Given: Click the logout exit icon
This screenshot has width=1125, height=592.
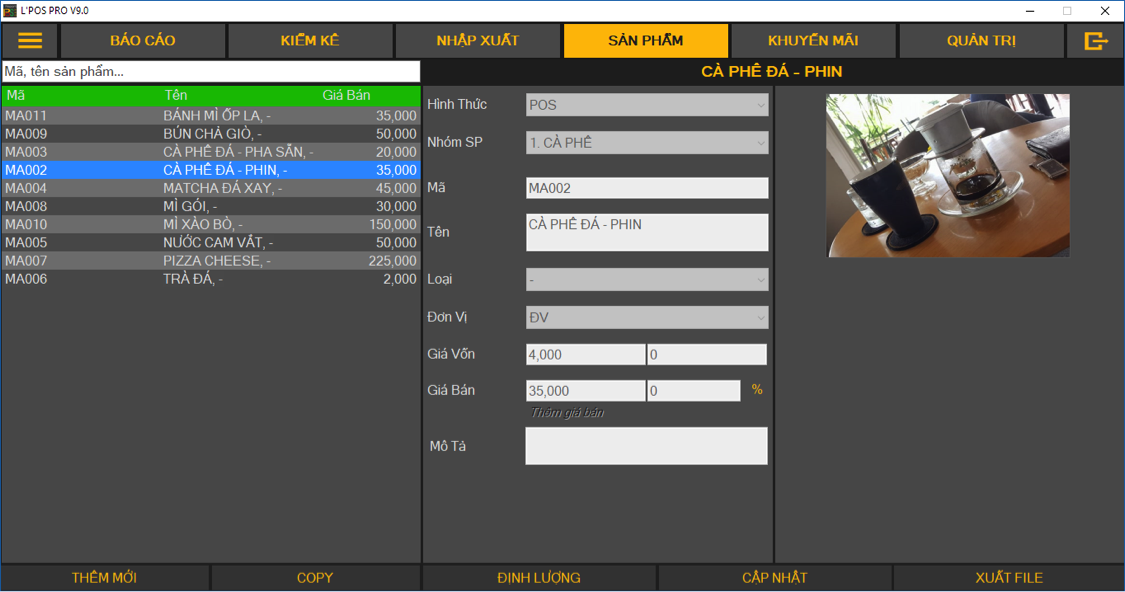Looking at the screenshot, I should [x=1096, y=41].
